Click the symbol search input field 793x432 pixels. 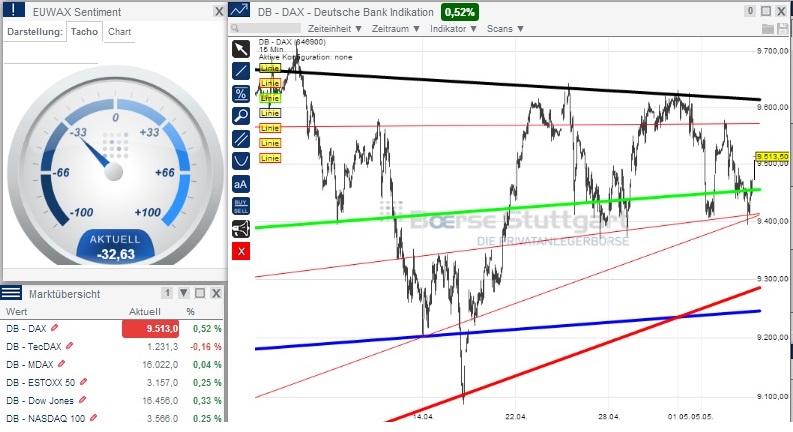pyautogui.click(x=266, y=29)
